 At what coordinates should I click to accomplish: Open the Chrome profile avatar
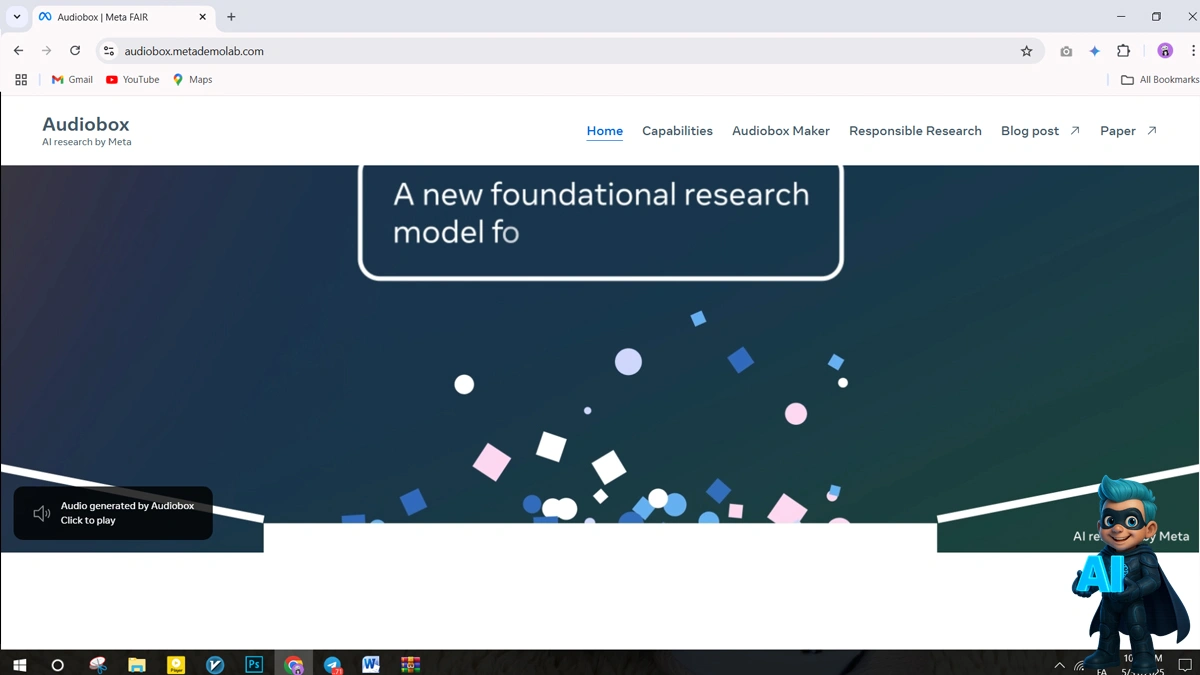pyautogui.click(x=1165, y=51)
